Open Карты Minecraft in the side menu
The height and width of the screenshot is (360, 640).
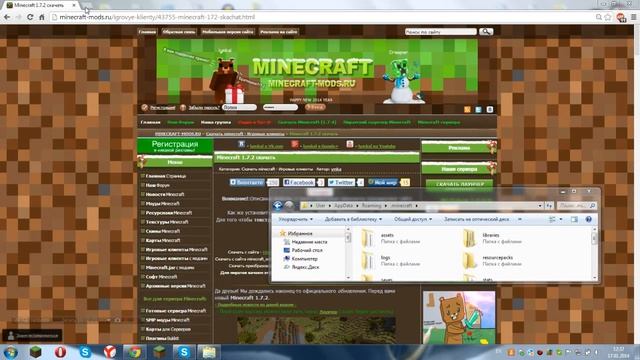click(163, 240)
